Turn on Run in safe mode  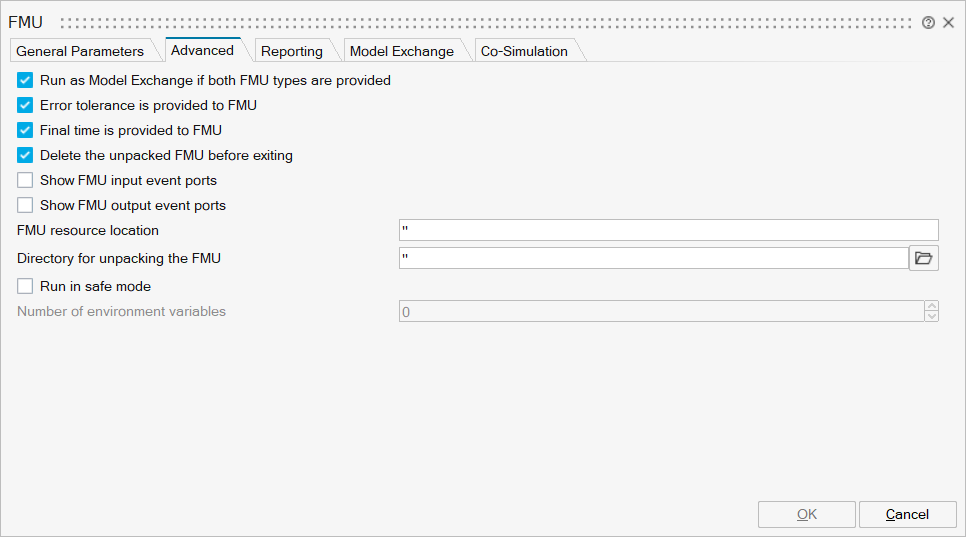26,287
